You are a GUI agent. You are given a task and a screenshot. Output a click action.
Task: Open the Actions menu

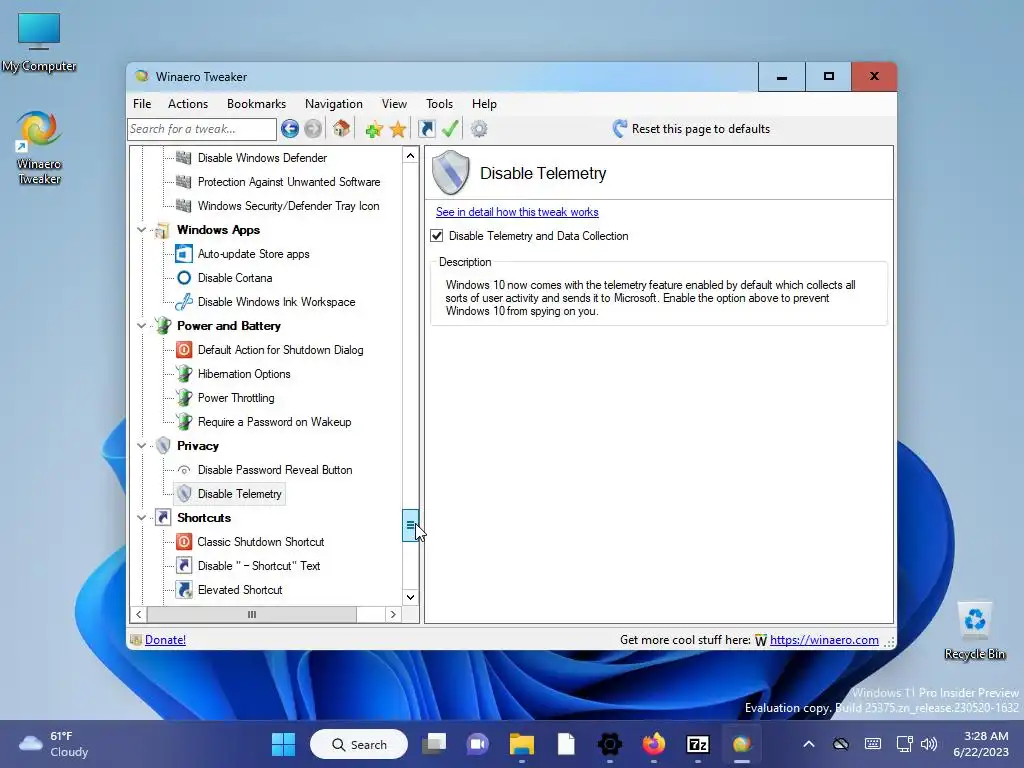187,104
